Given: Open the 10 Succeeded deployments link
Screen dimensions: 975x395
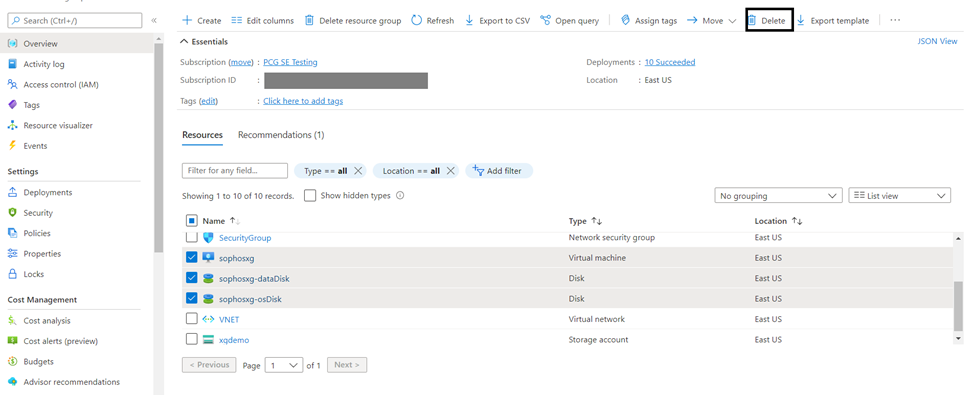Looking at the screenshot, I should click(x=670, y=62).
